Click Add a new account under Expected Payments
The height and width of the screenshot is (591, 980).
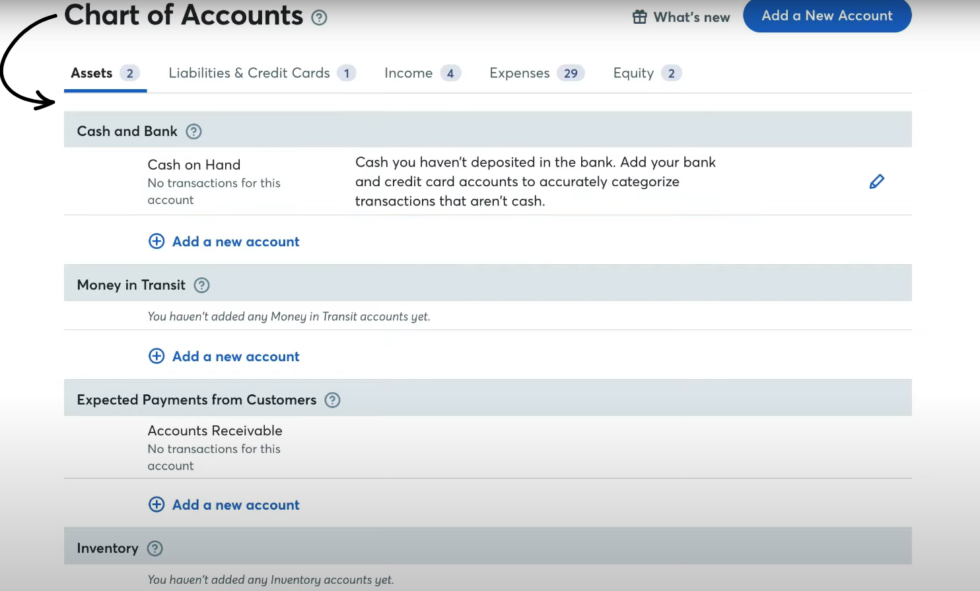[235, 504]
